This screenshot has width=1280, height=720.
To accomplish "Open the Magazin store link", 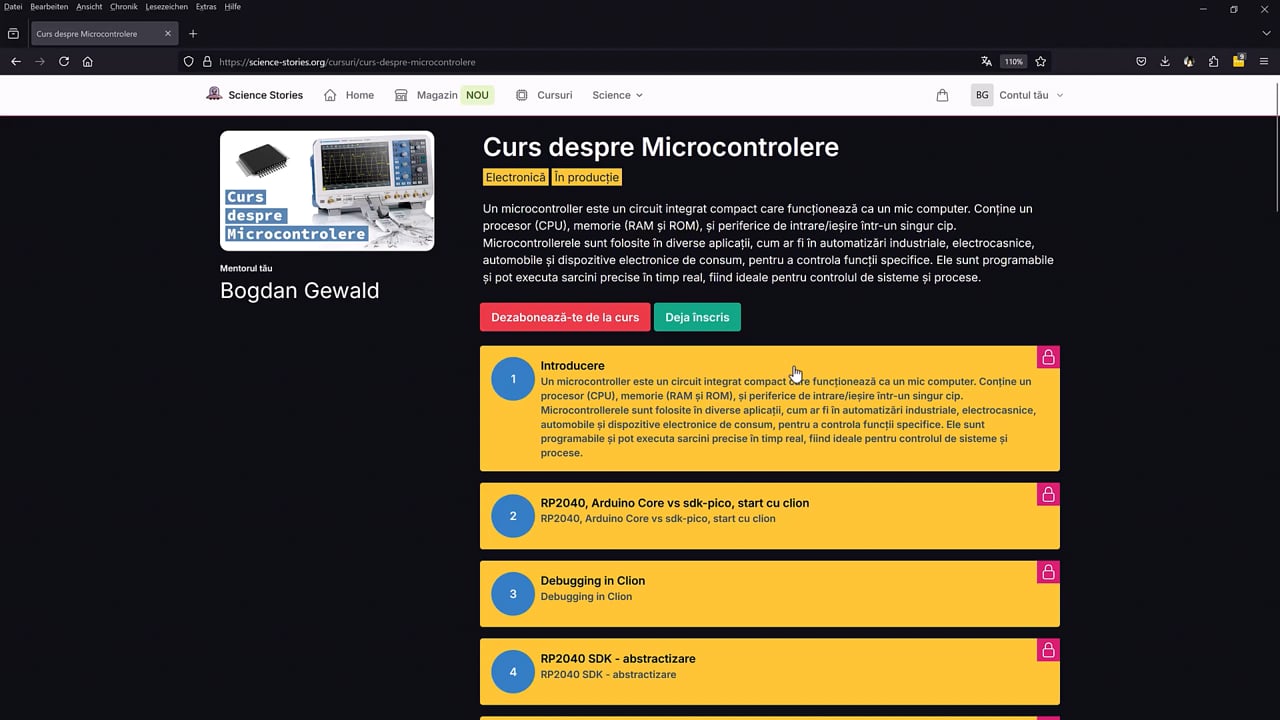I will [442, 95].
